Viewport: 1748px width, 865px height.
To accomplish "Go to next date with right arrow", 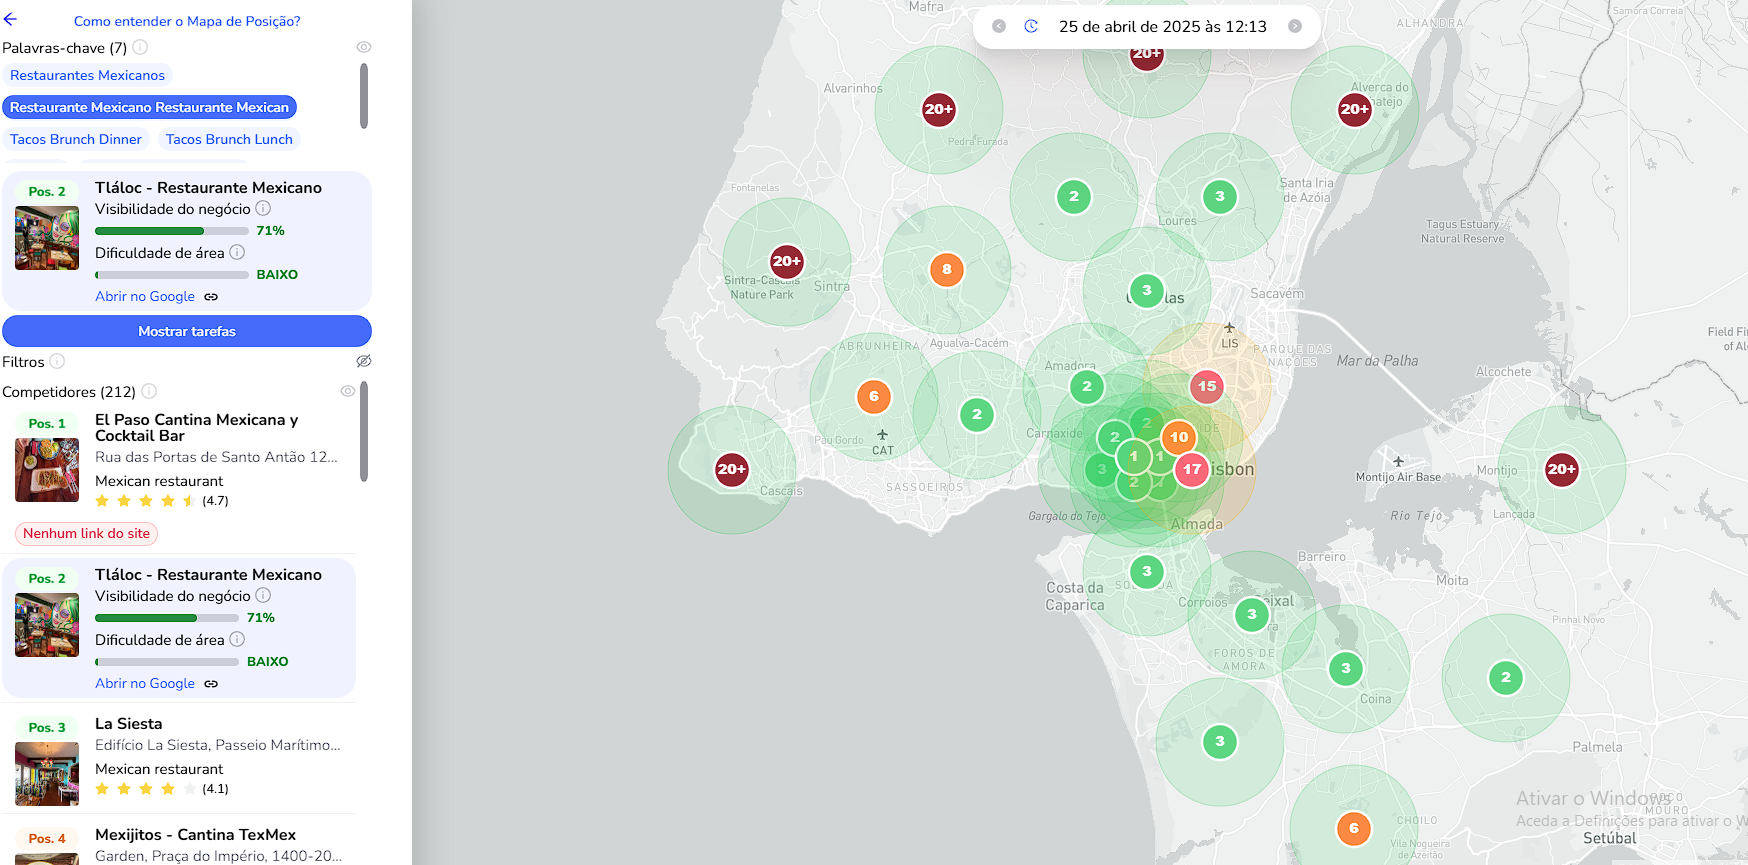I will 1295,26.
